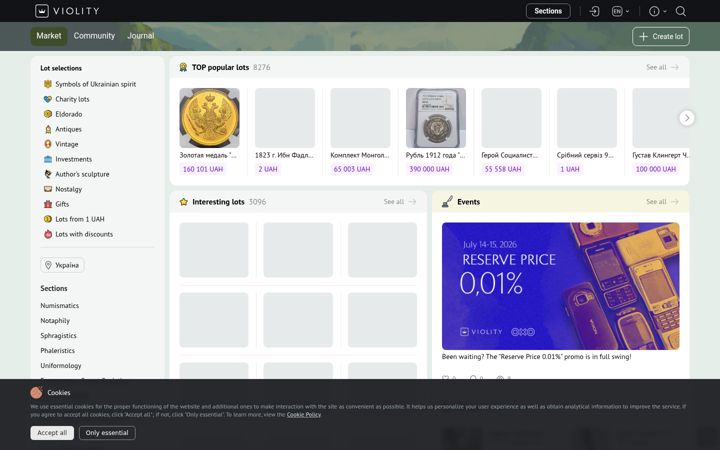Expand the EN language dropdown

[620, 11]
